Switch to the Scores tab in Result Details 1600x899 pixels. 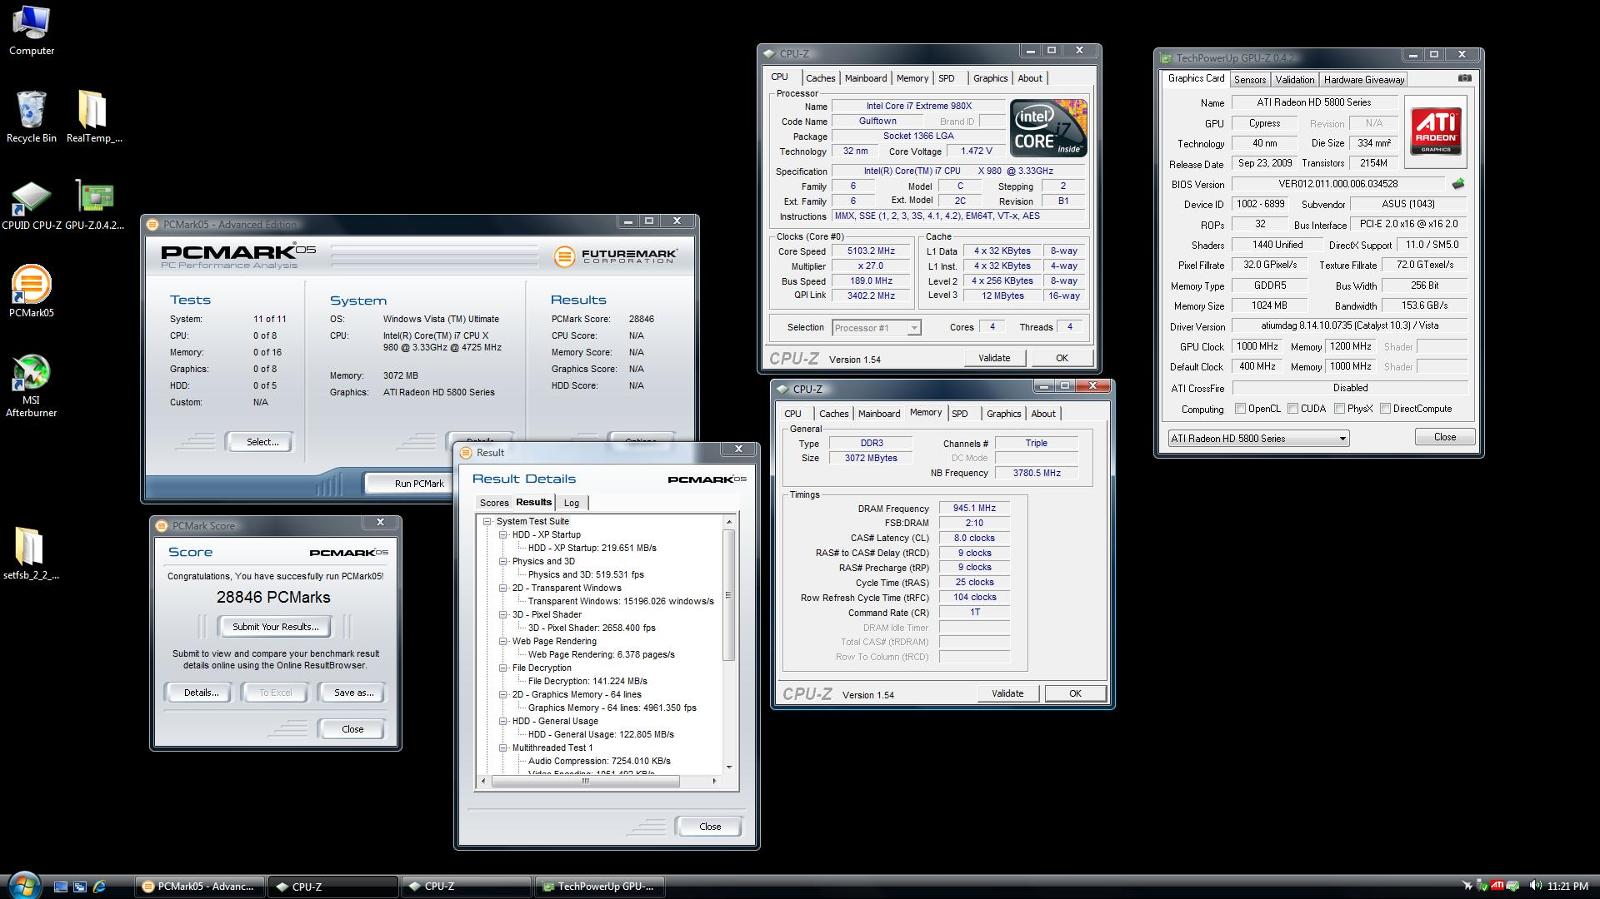[494, 503]
